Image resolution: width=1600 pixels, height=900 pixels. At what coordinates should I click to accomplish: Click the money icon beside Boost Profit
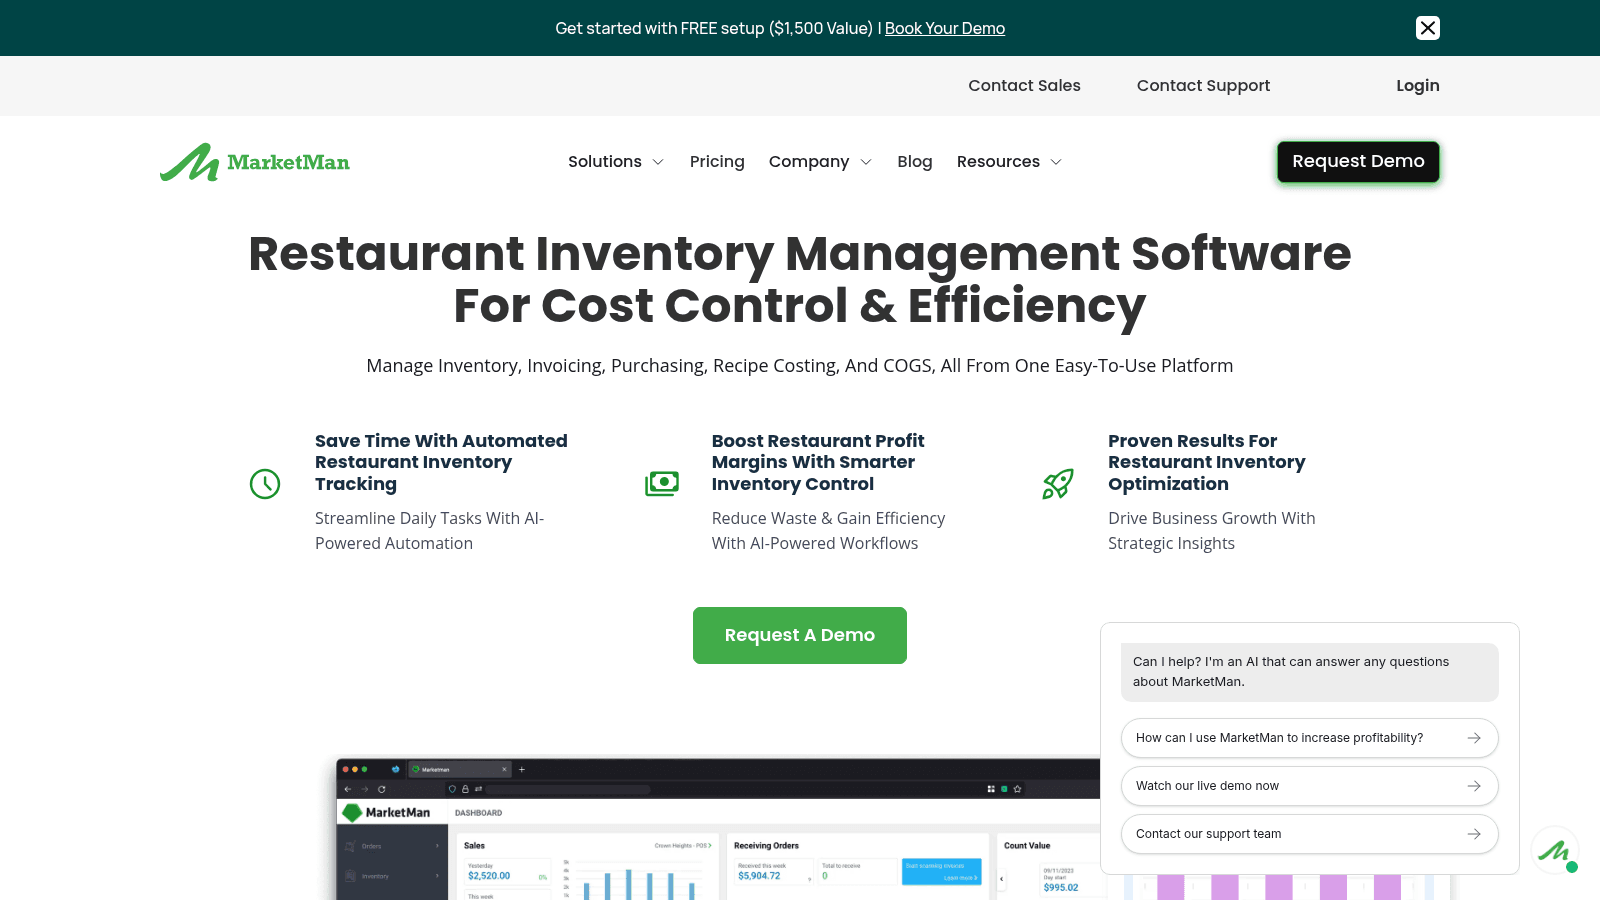[x=662, y=484]
